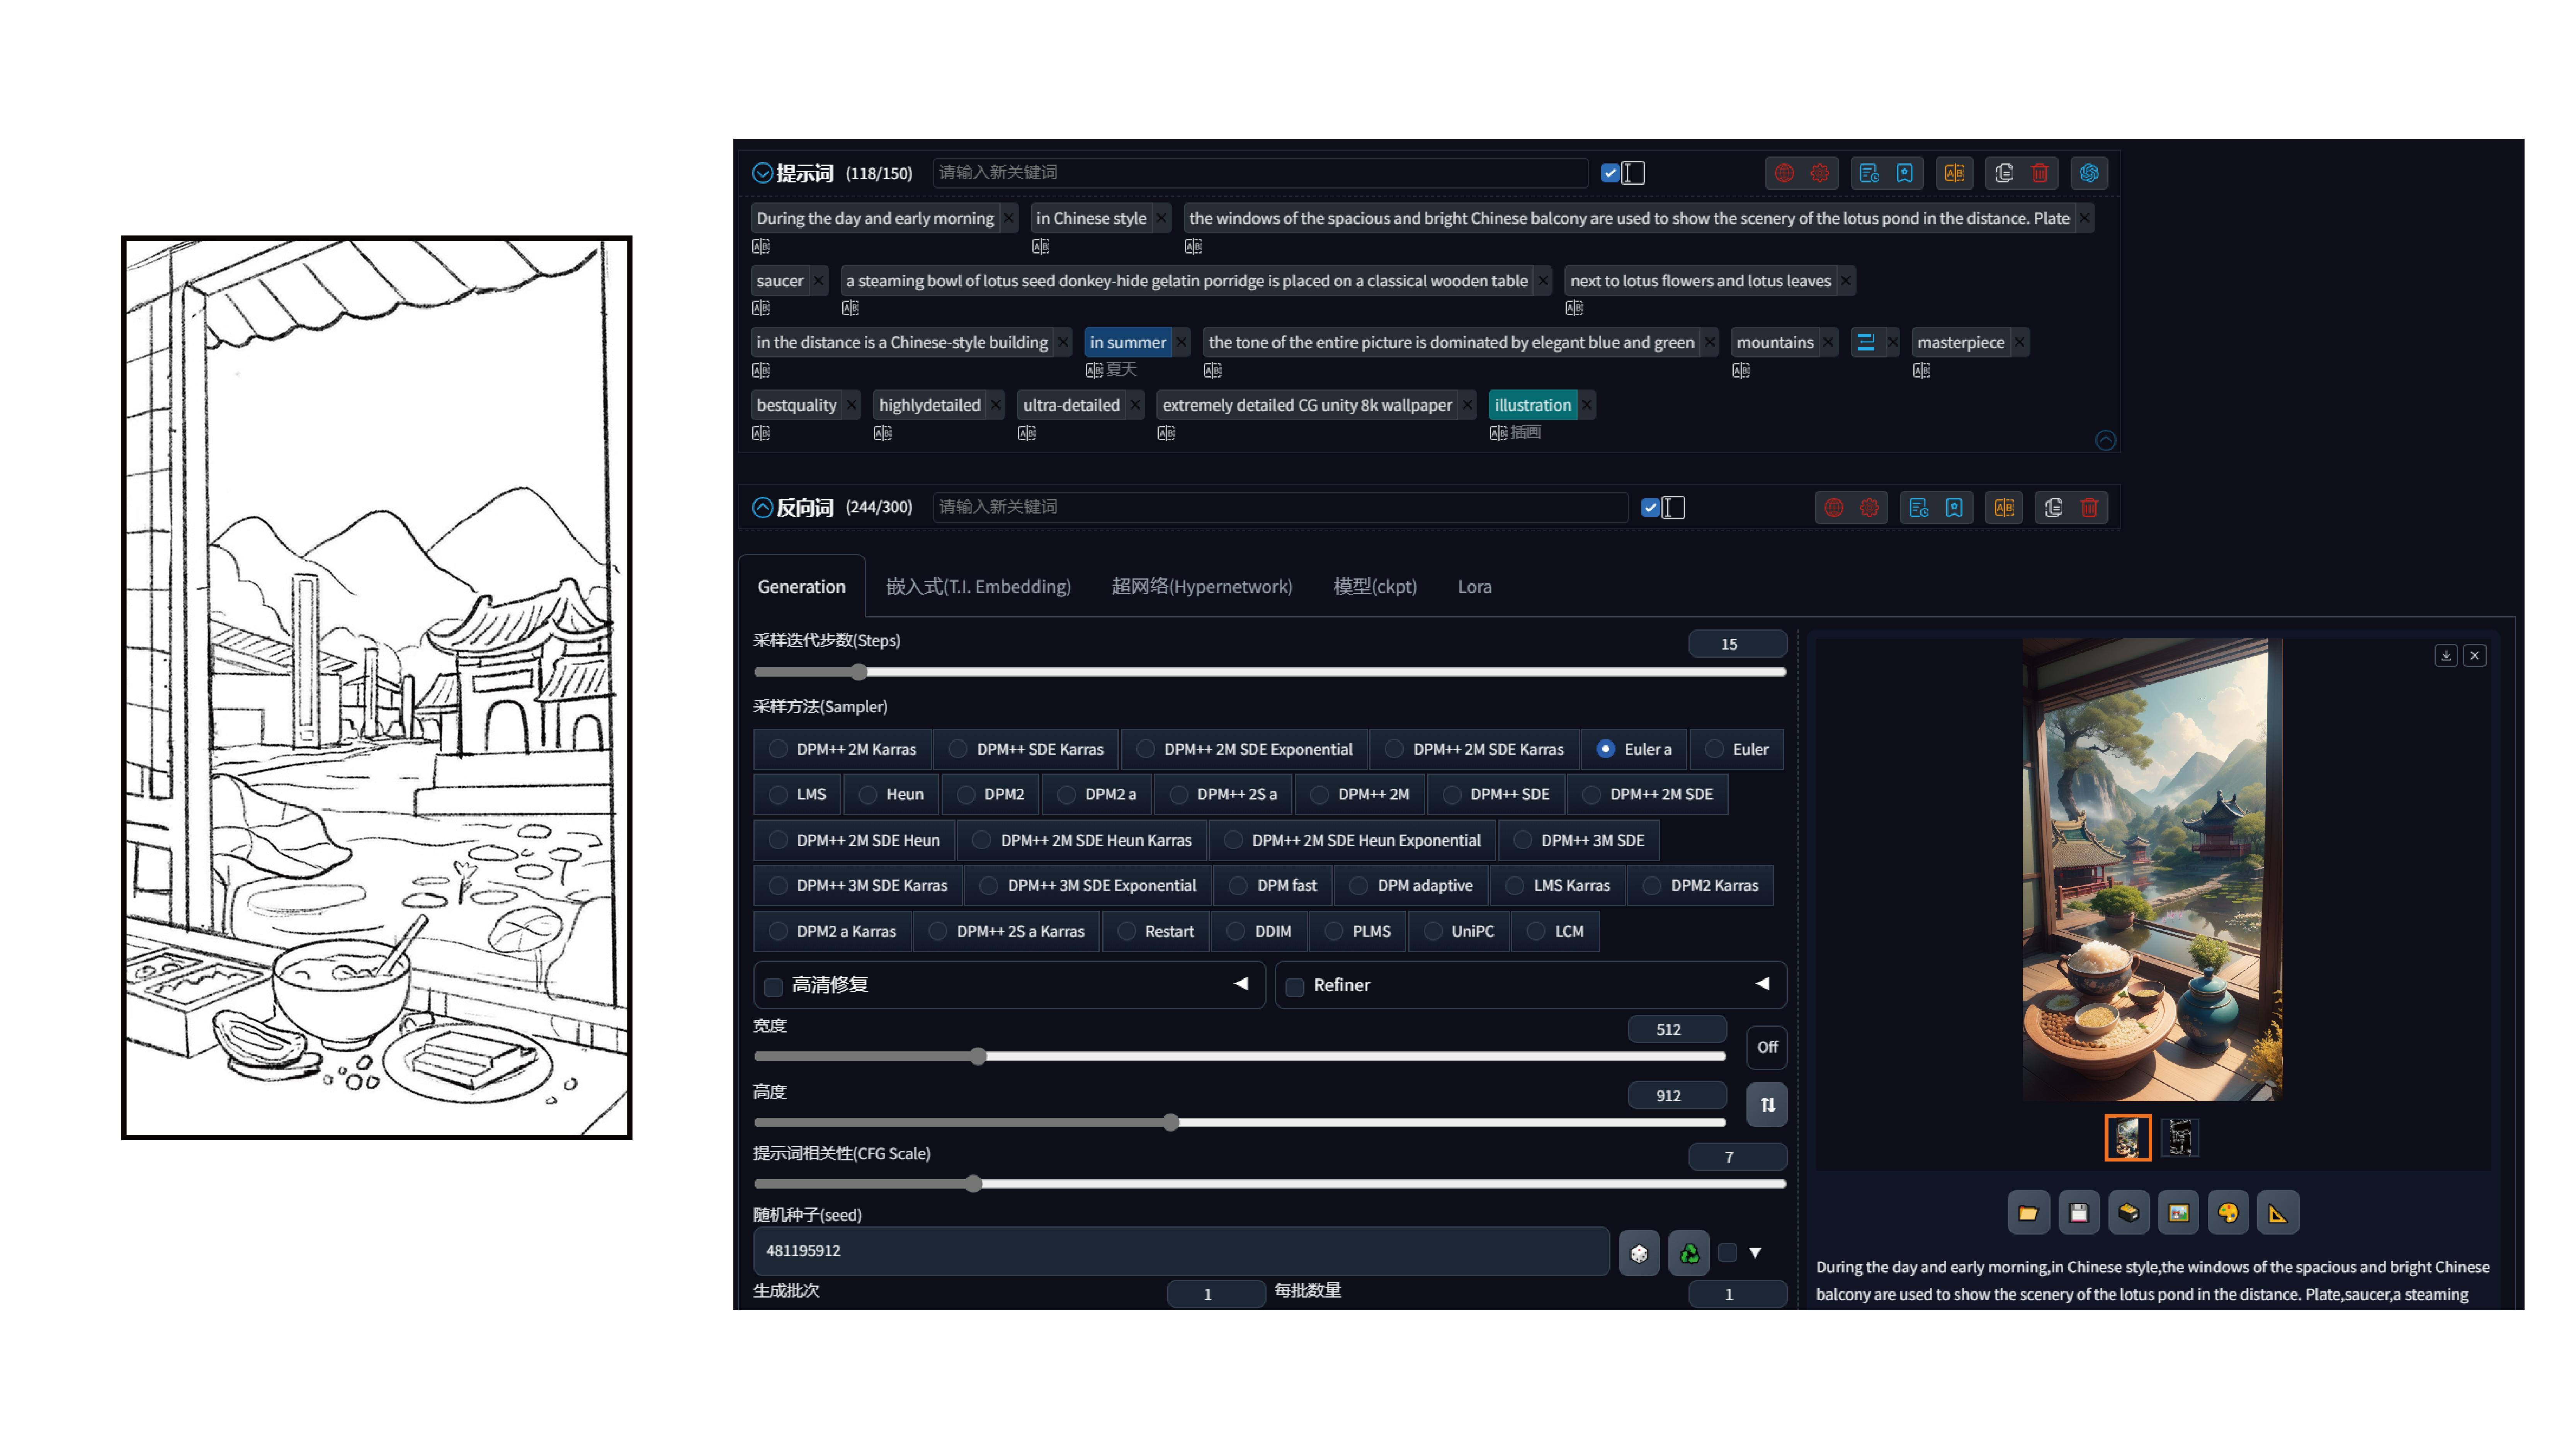Focus the 提示词 new keyword input field
The image size is (2576, 1449).
1260,173
